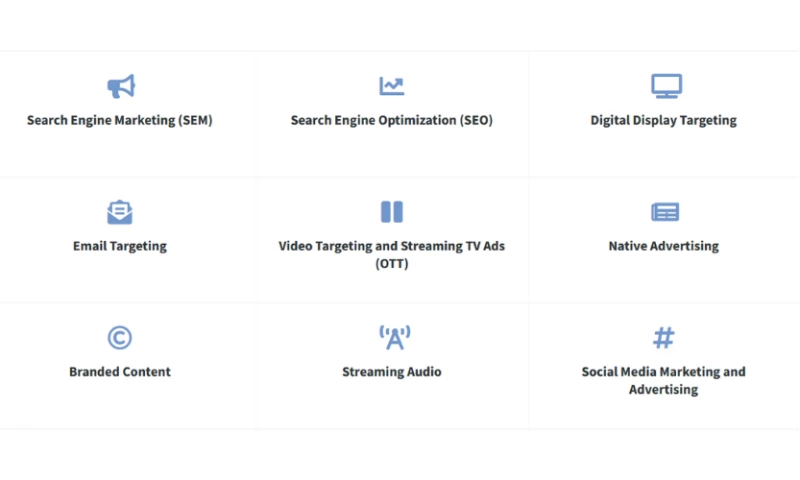
Task: Click the line chart SEO icon
Action: 392,86
